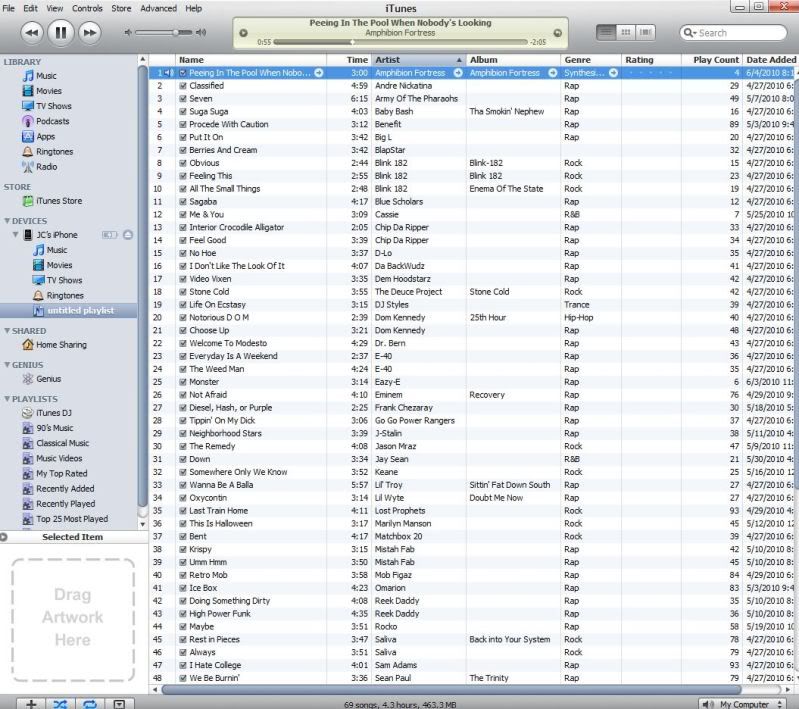The height and width of the screenshot is (709, 799).
Task: Open the Top 25 Most Played playlist
Action: (x=72, y=519)
